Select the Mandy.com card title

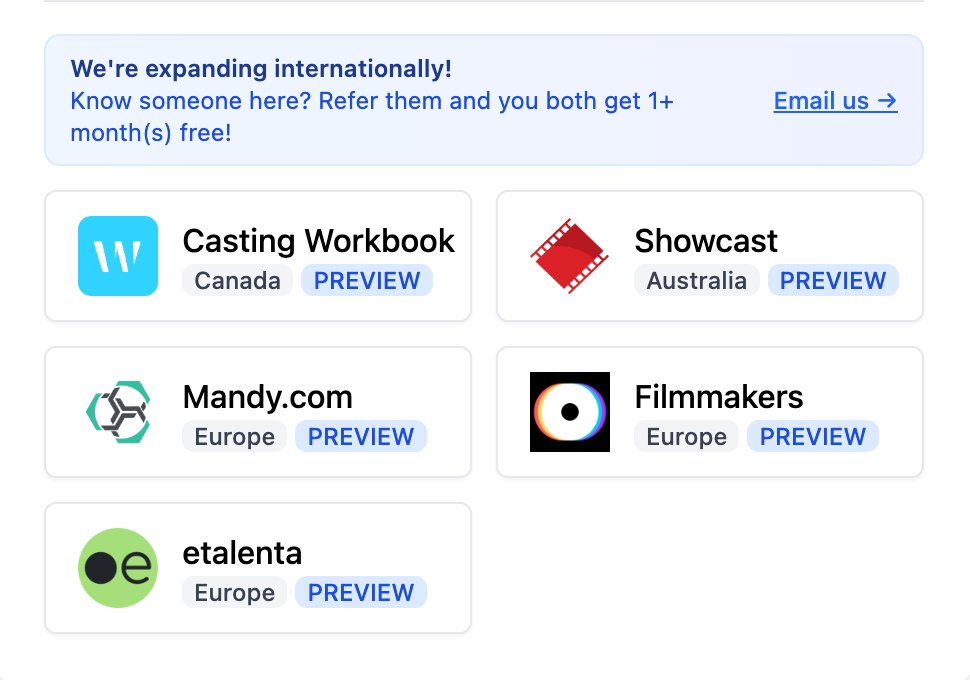click(267, 397)
